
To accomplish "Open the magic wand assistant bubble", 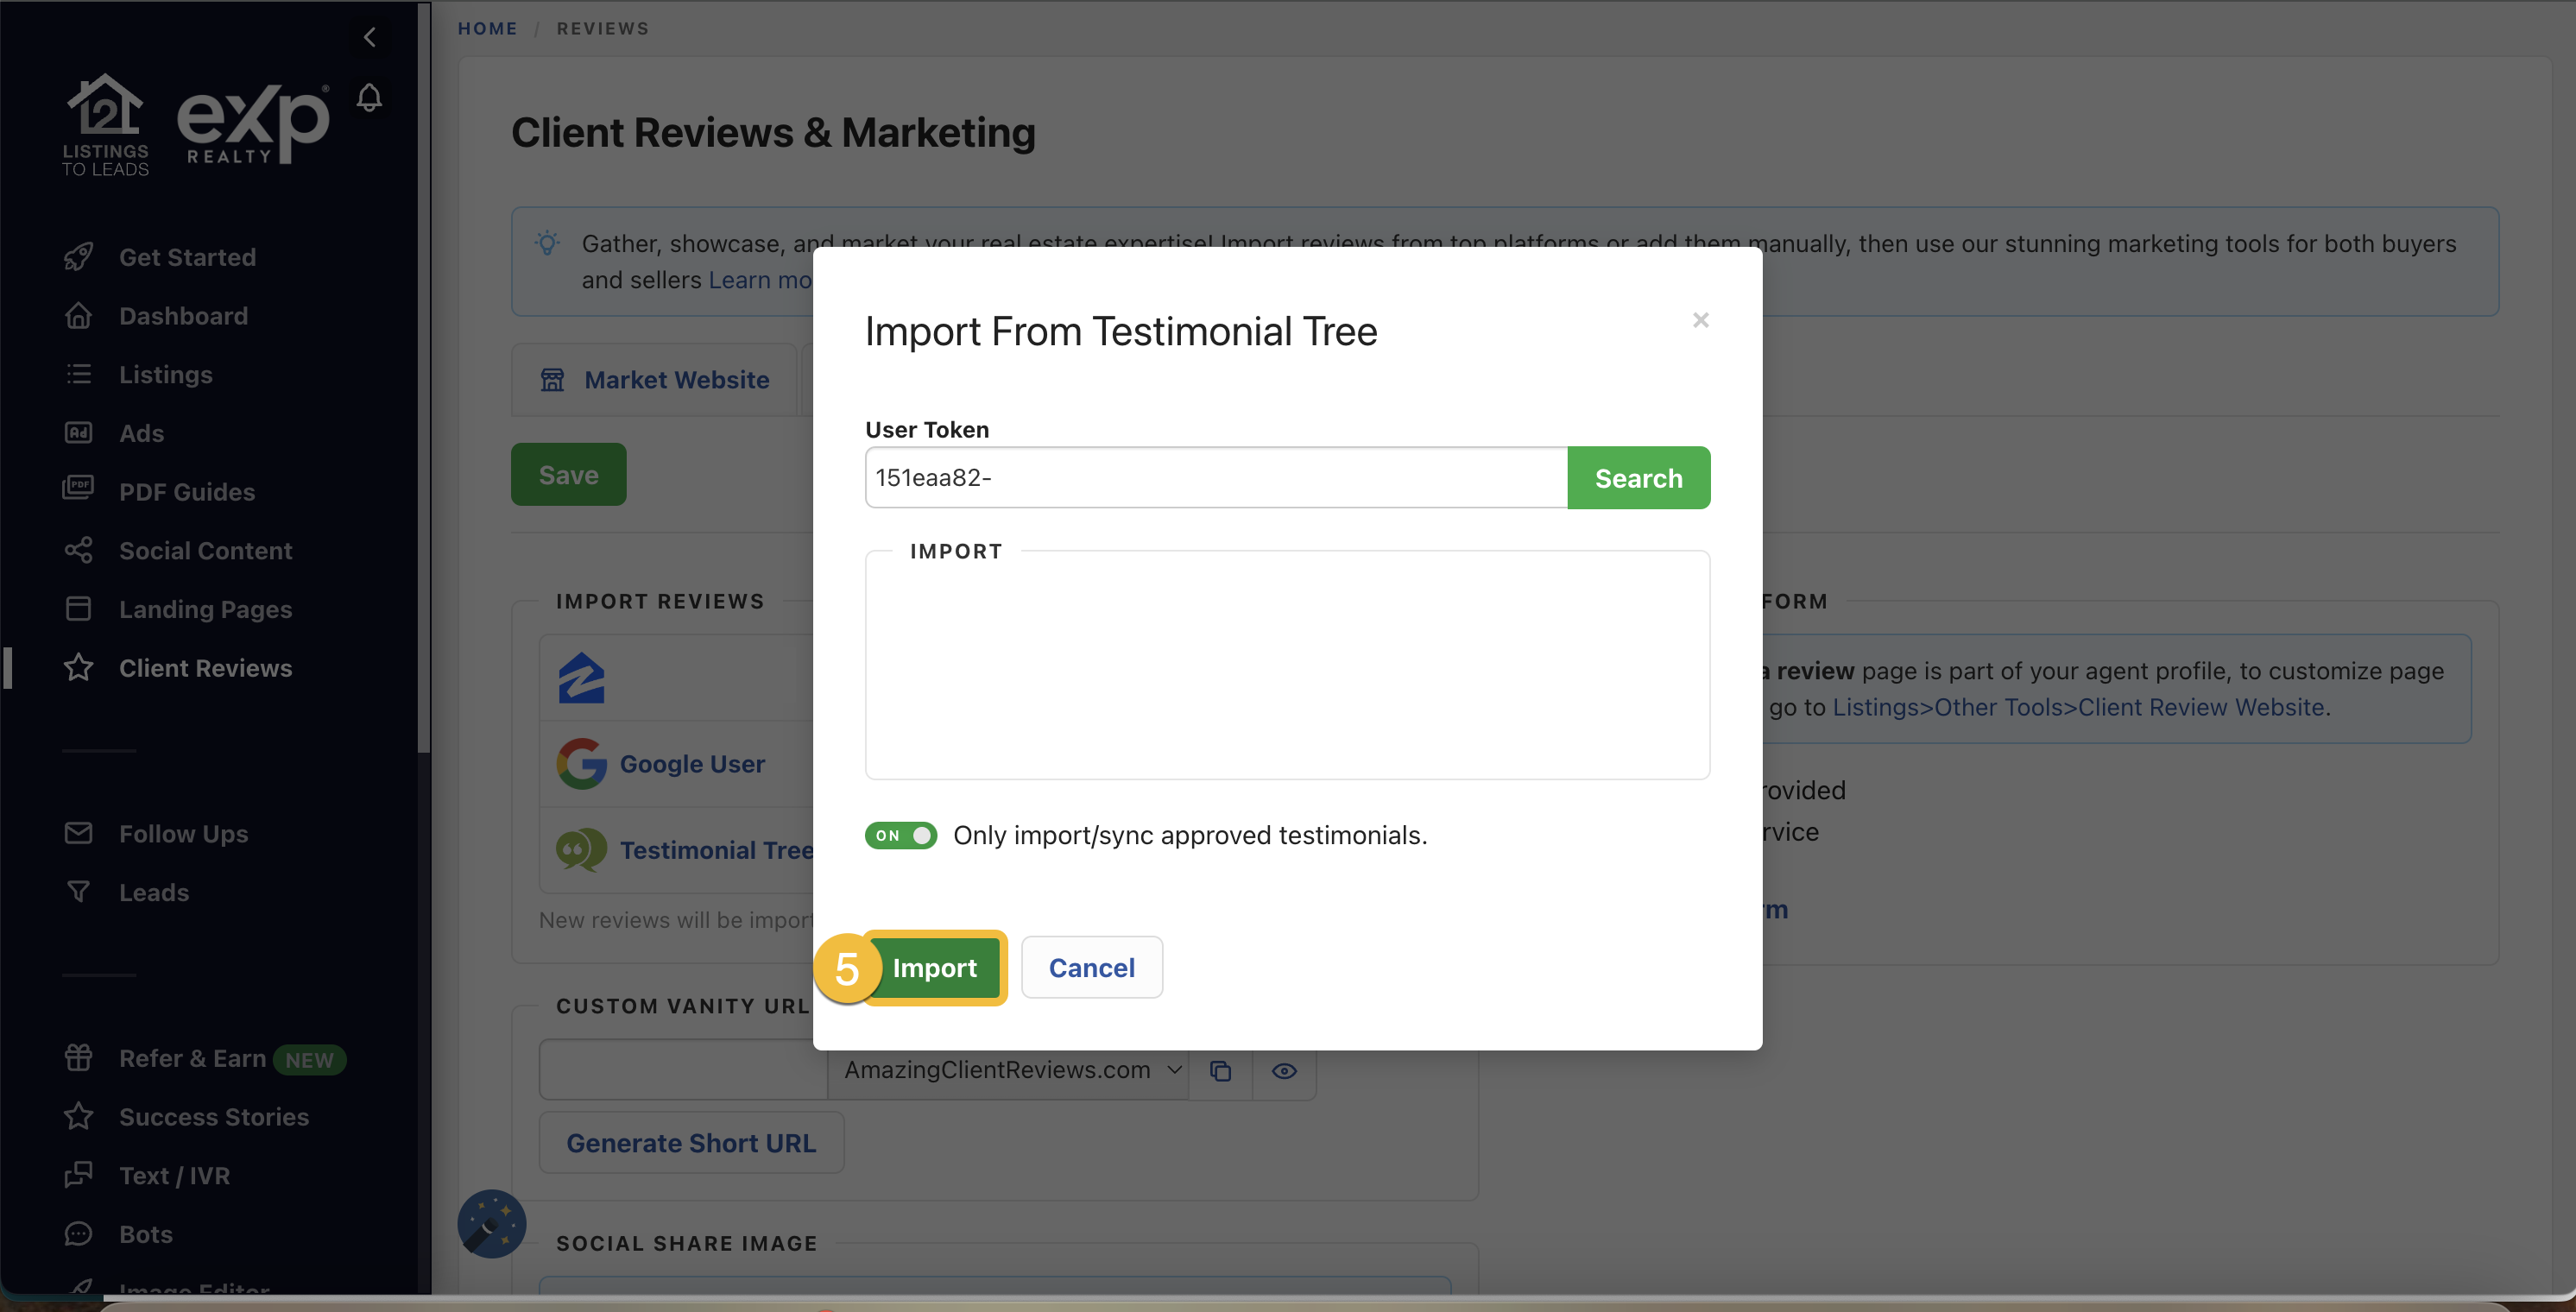I will [x=491, y=1222].
